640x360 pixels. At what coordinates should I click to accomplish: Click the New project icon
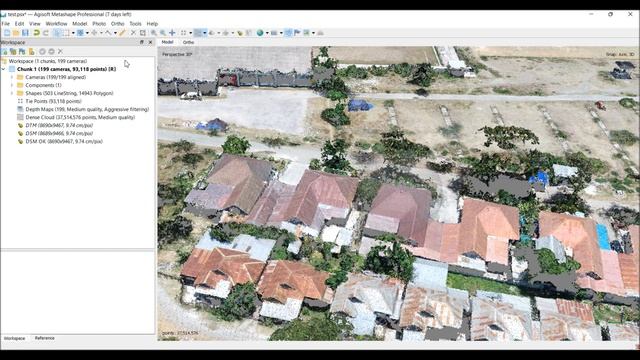click(x=7, y=33)
